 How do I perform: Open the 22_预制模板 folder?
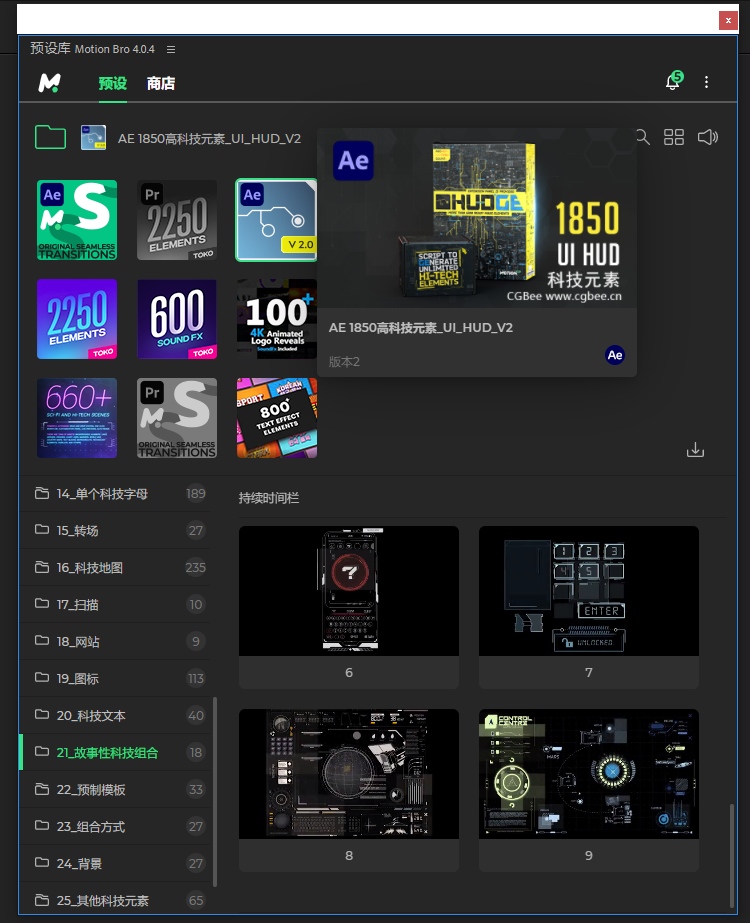(x=115, y=789)
